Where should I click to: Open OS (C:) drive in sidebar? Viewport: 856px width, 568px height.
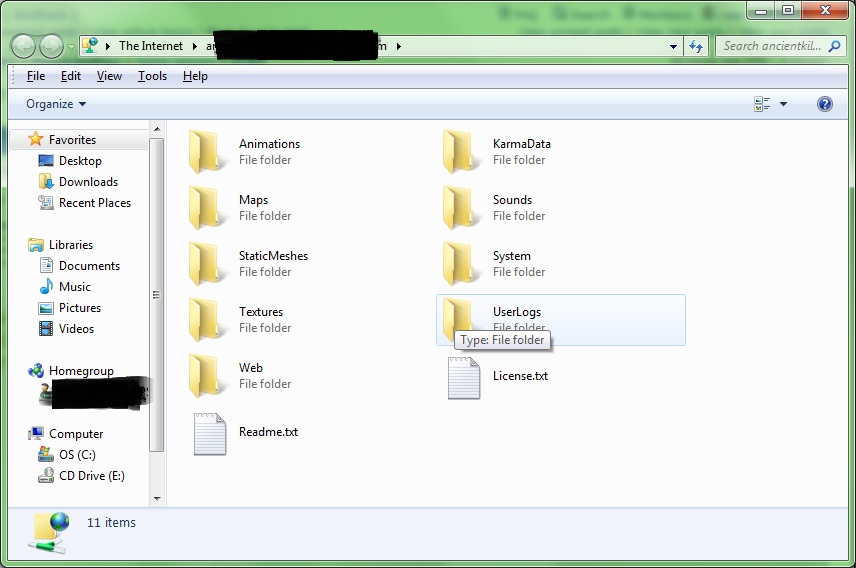[x=77, y=455]
